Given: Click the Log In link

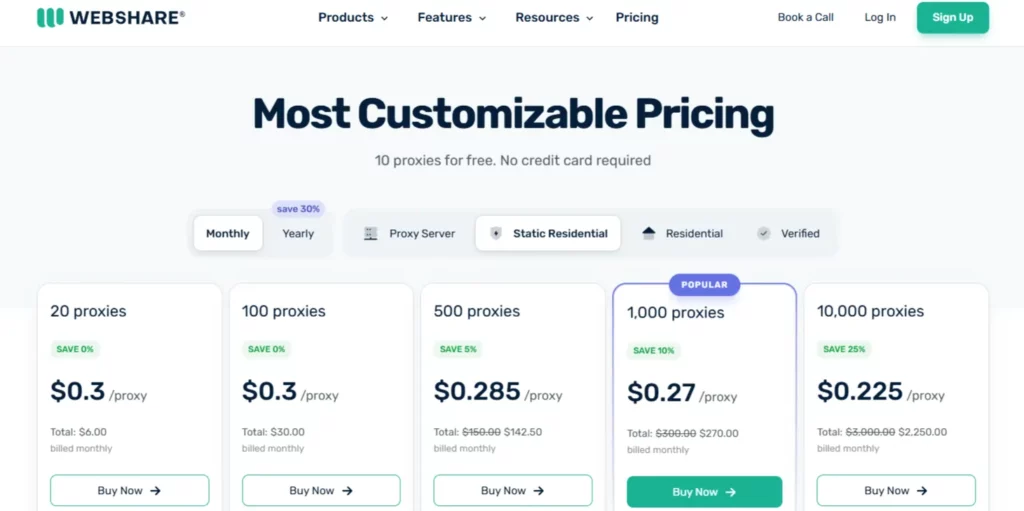Looking at the screenshot, I should tap(880, 17).
